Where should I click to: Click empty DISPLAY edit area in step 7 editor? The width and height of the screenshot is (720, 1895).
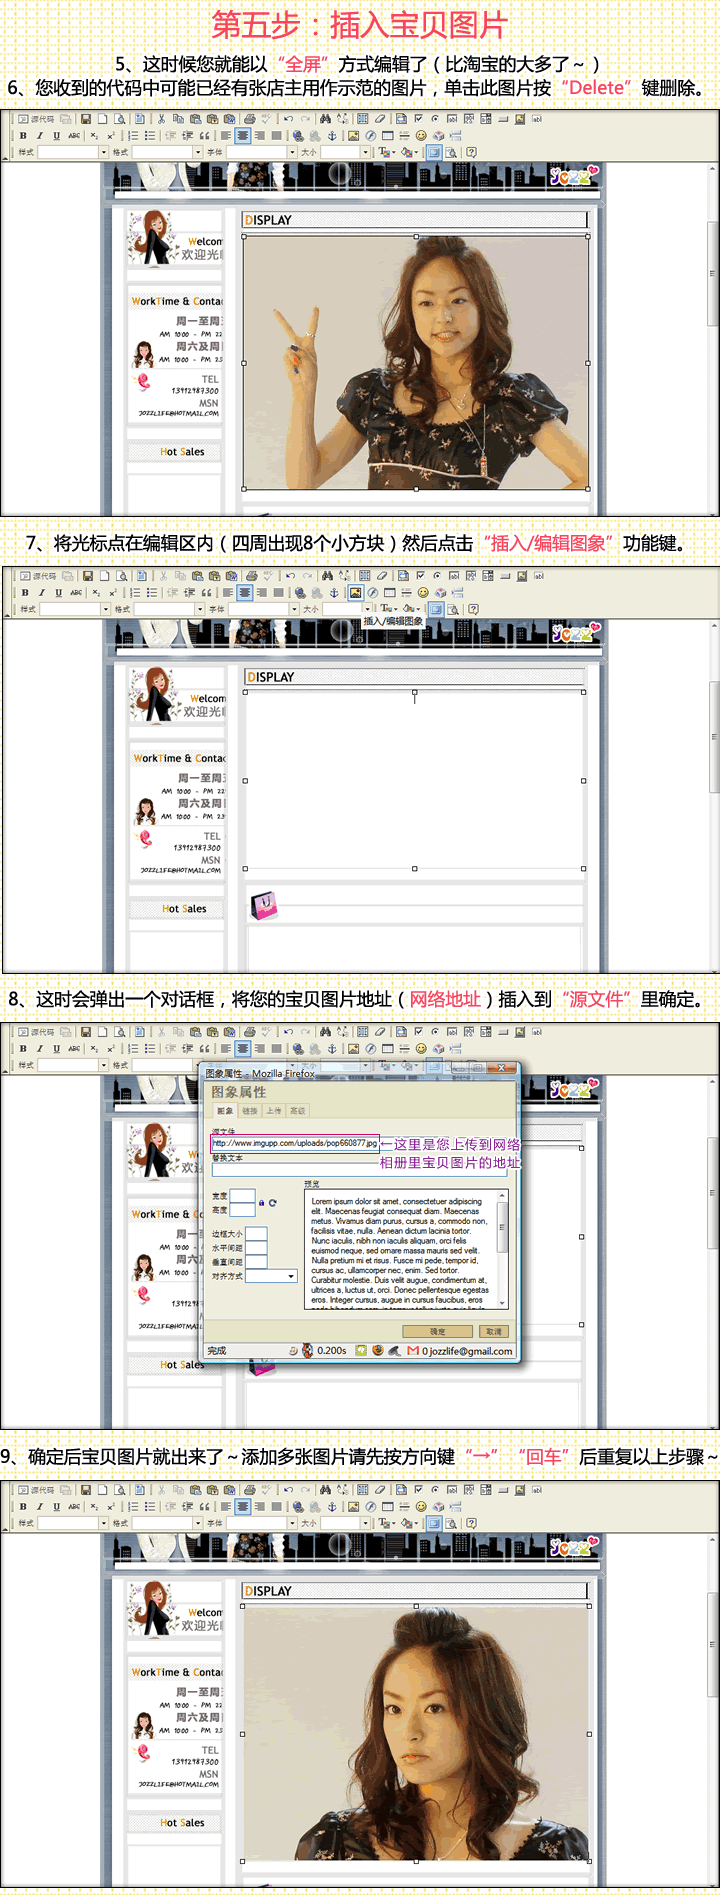tap(414, 780)
